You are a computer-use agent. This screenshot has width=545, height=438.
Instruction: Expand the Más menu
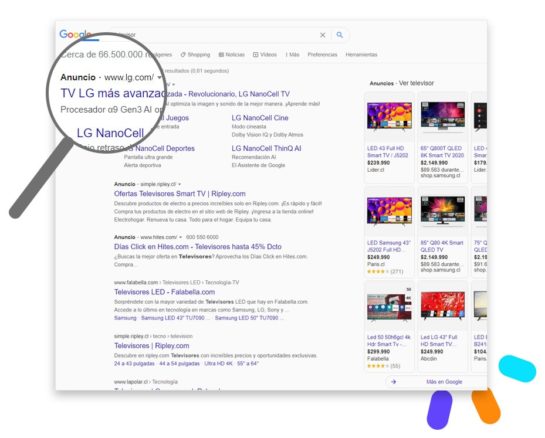292,55
